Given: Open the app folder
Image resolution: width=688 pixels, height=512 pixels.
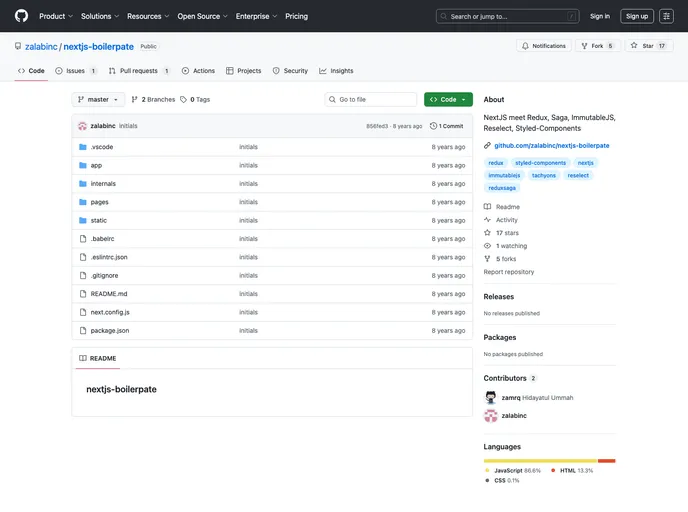Looking at the screenshot, I should [x=96, y=165].
